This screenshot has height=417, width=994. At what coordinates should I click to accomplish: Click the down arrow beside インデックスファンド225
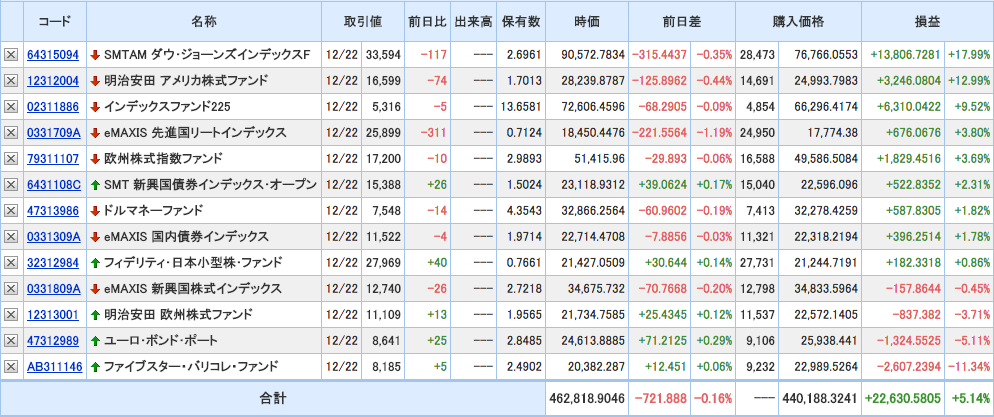[x=95, y=106]
